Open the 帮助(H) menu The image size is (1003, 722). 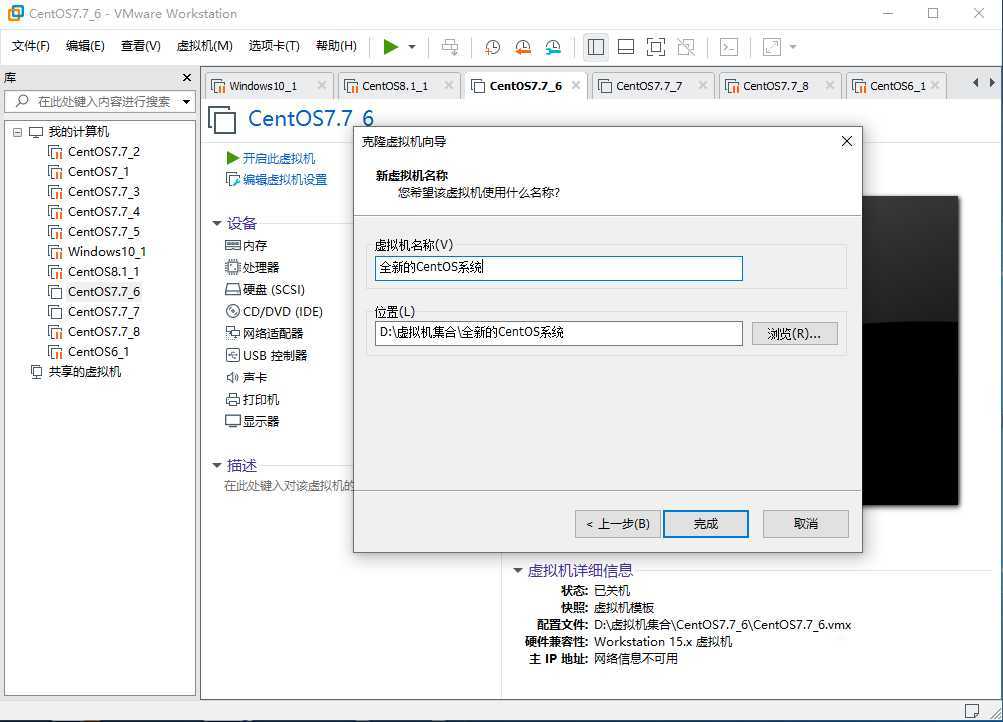[x=336, y=45]
